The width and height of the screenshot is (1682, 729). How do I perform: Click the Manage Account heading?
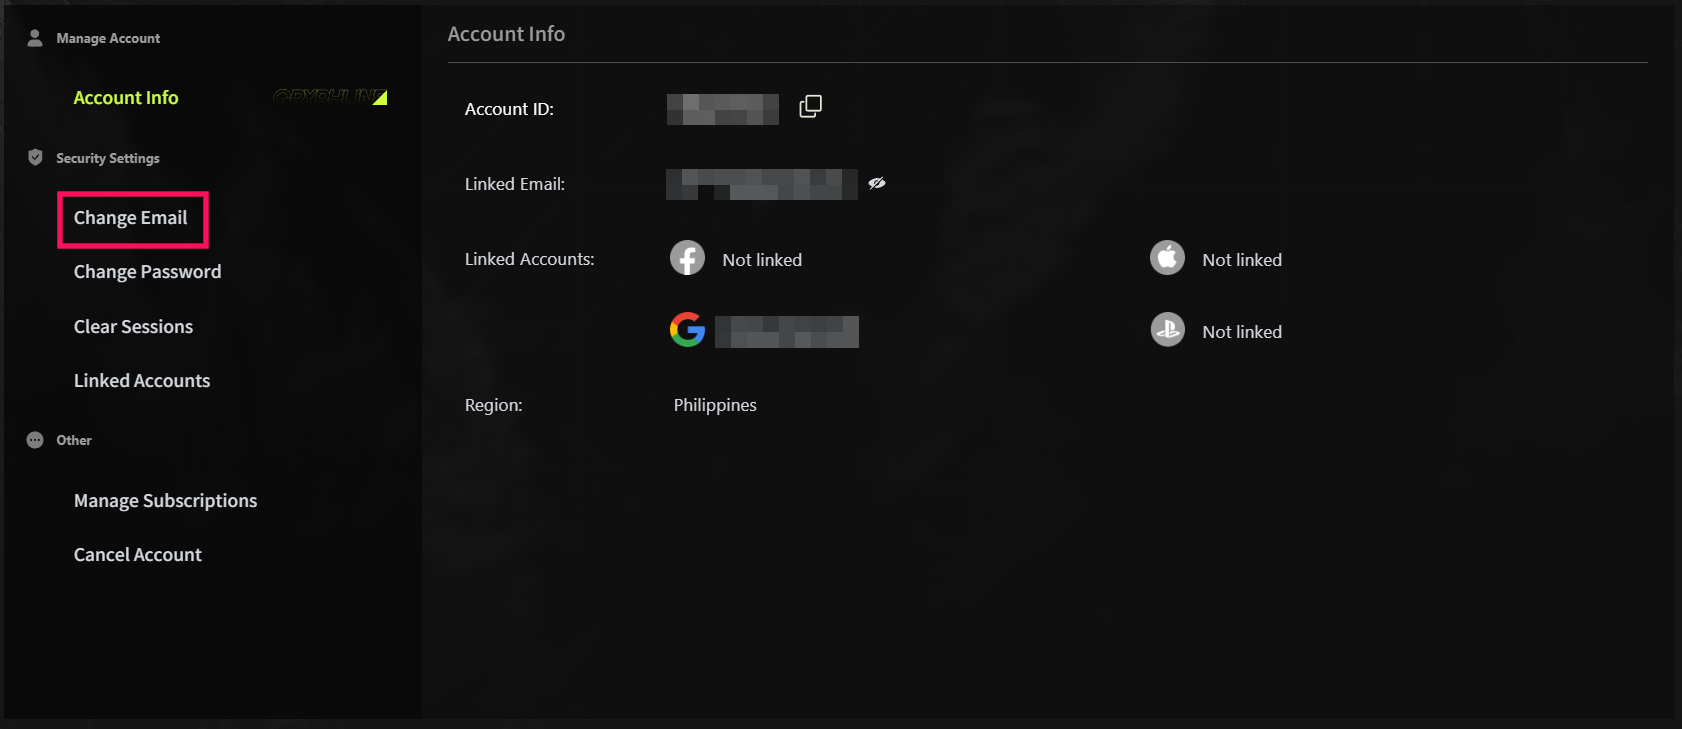[x=108, y=38]
